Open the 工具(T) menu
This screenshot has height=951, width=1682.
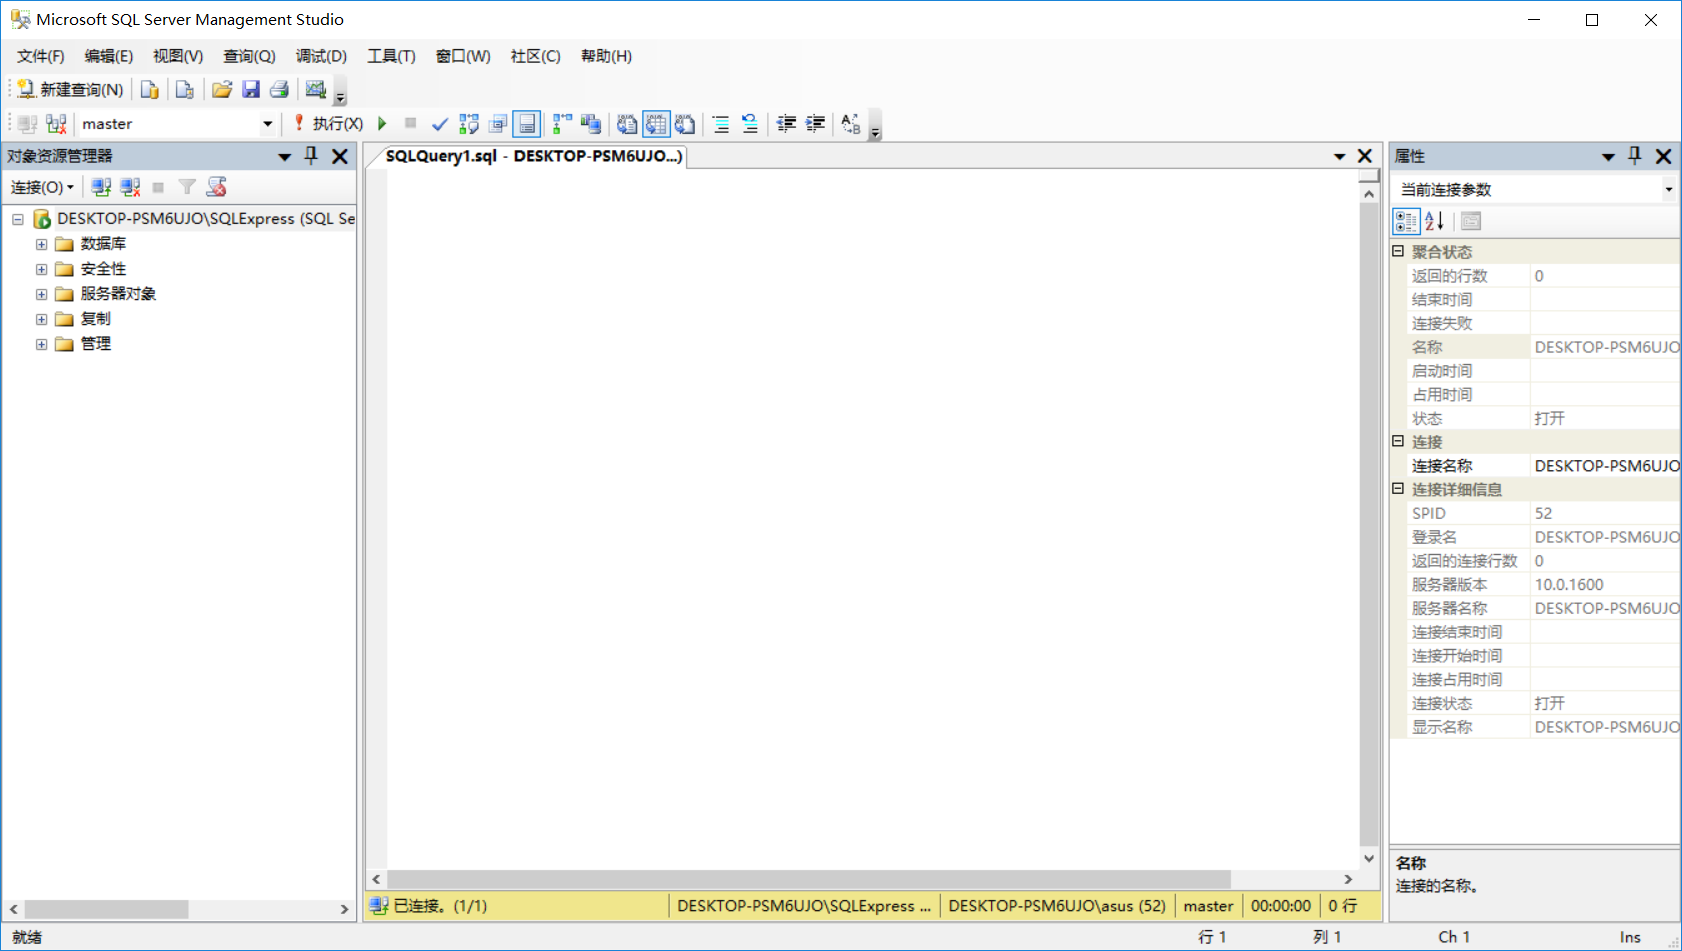tap(391, 56)
